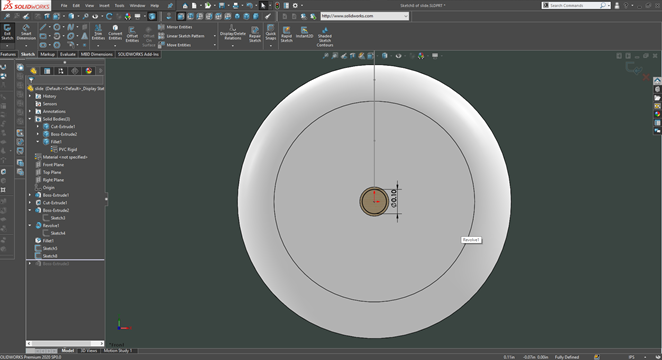
Task: Open the Options gear icon
Action: (295, 5)
